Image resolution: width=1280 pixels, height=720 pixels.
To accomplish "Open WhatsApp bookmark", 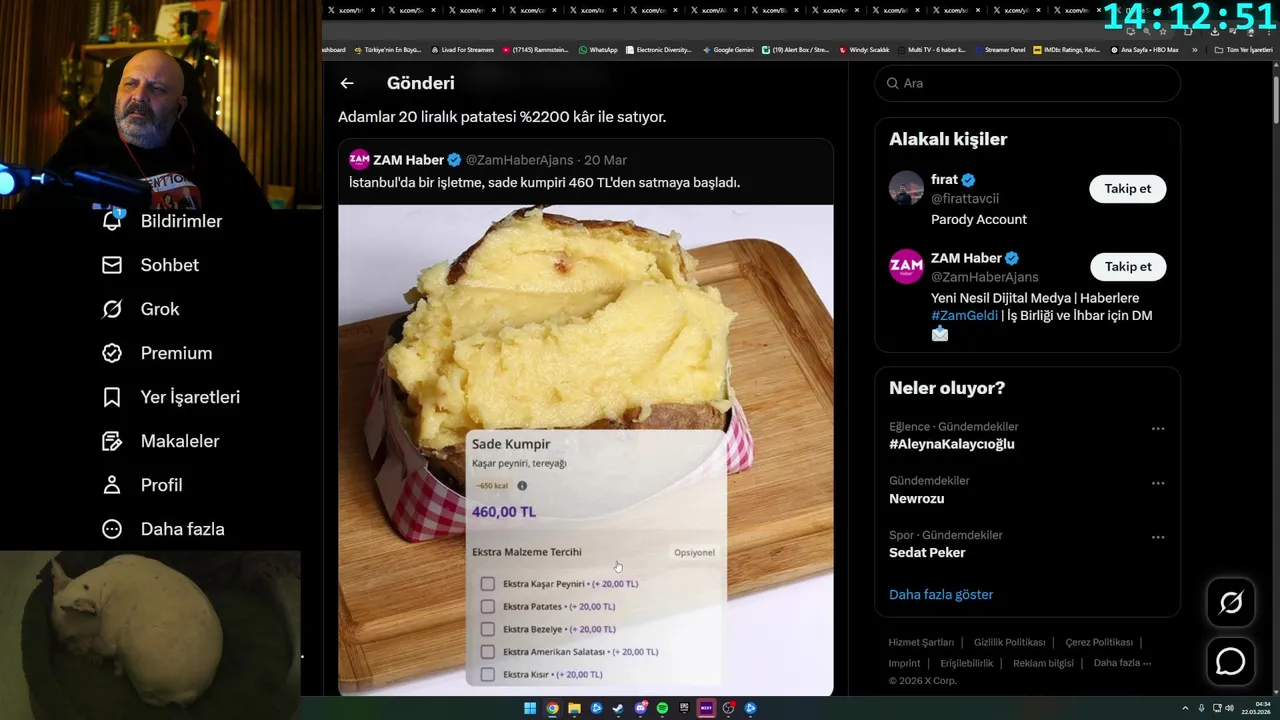I will coord(598,49).
